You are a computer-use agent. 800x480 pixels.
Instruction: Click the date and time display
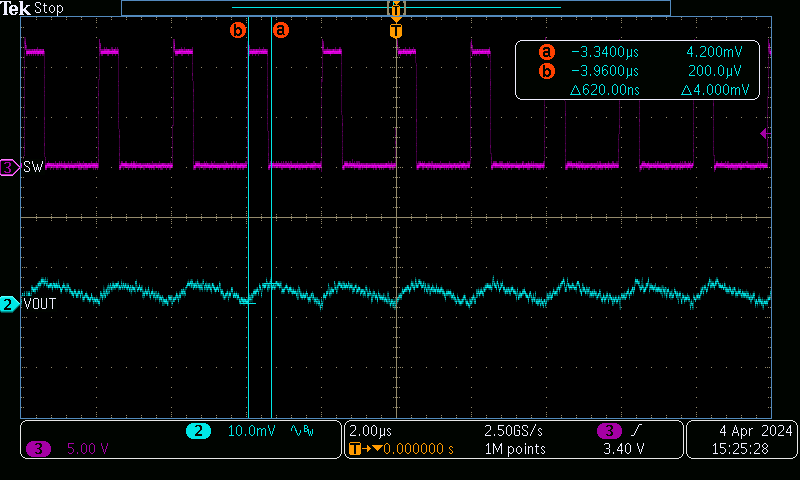pyautogui.click(x=741, y=440)
